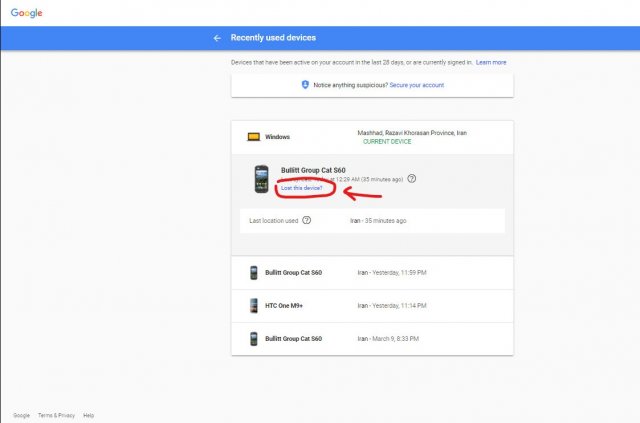Click the Google link in the footer
Image resolution: width=640 pixels, height=423 pixels.
[x=21, y=415]
